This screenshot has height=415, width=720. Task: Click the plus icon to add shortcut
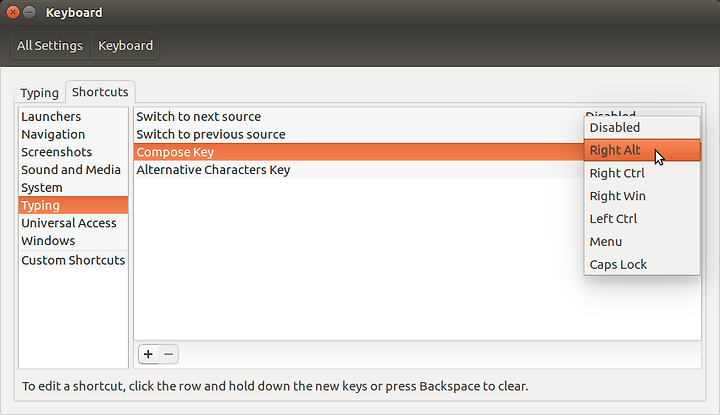click(148, 354)
